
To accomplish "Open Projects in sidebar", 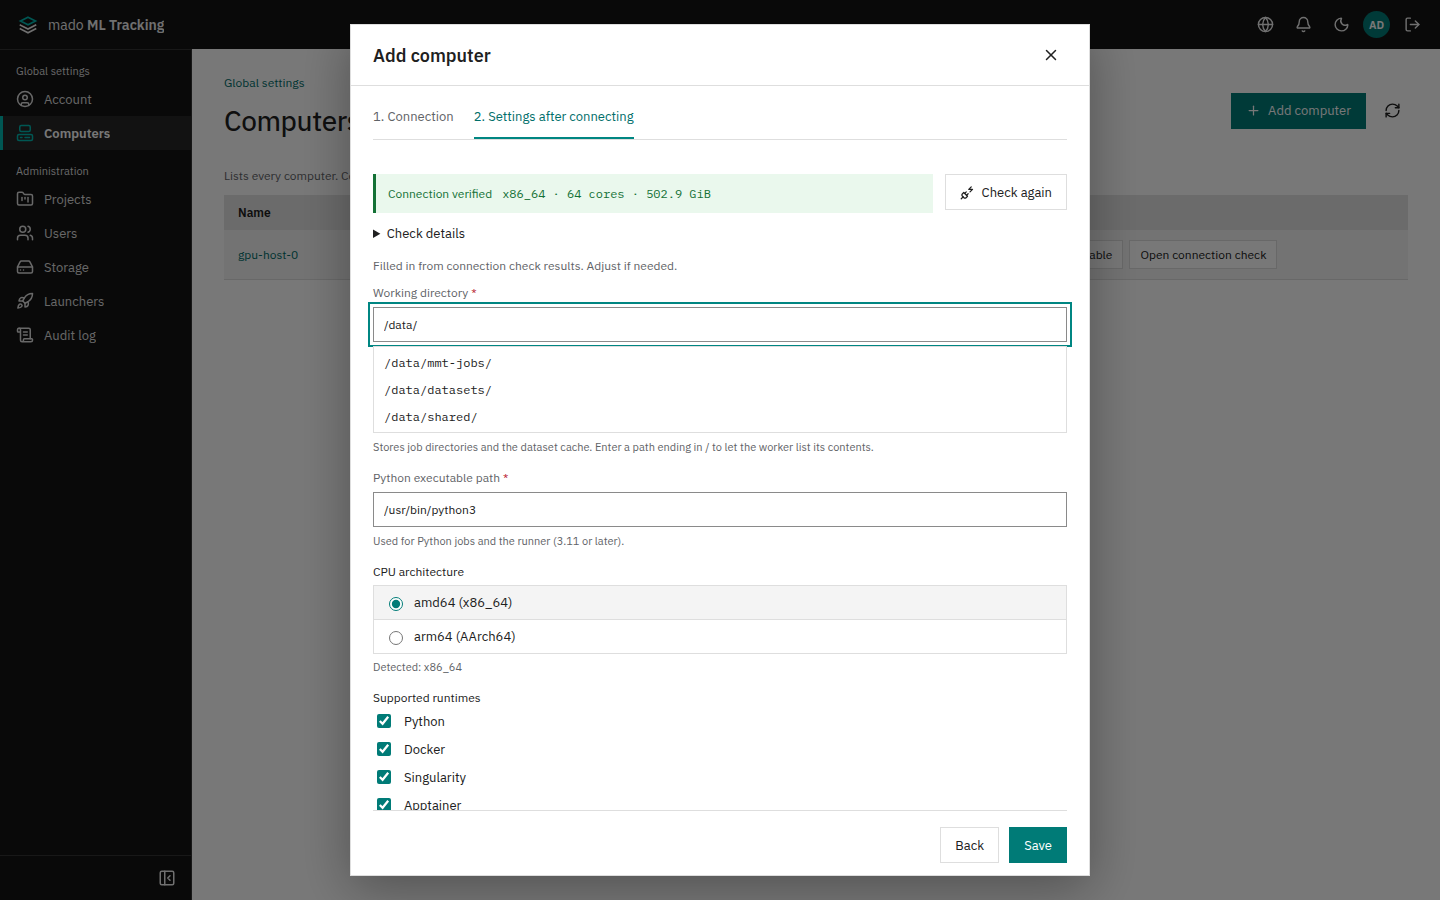I will click(x=96, y=199).
